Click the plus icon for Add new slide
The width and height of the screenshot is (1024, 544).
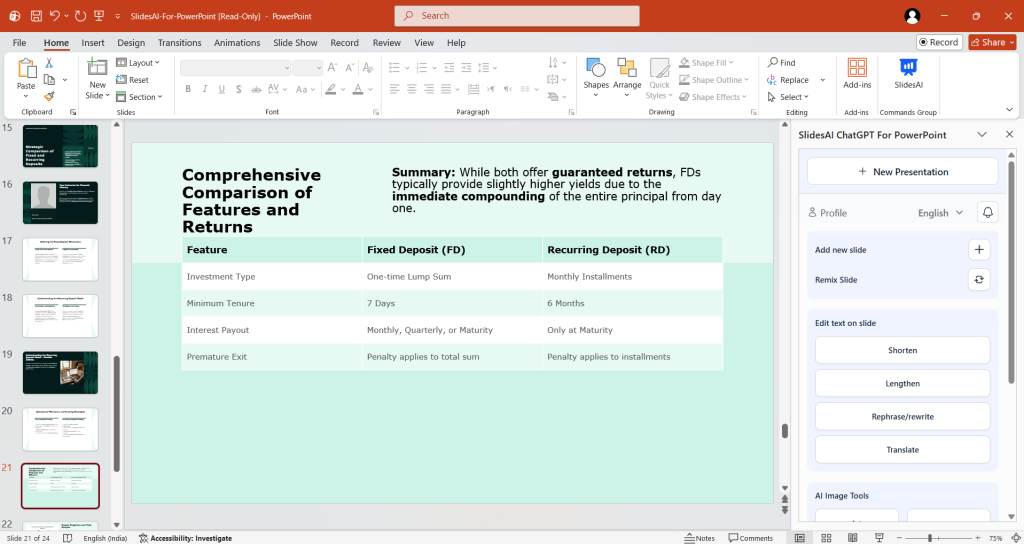979,250
